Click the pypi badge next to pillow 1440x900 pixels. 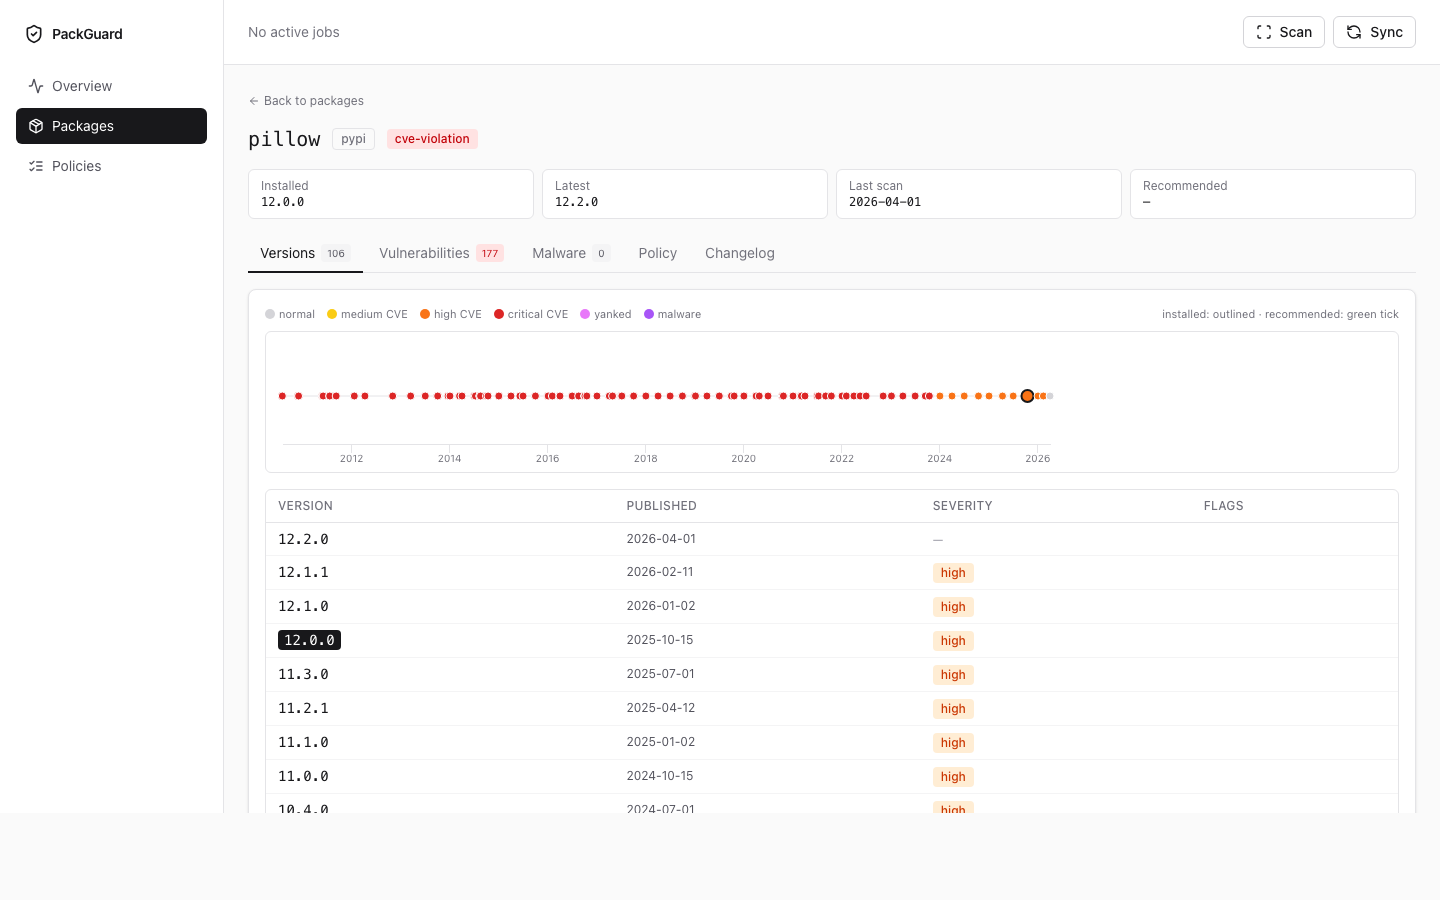[353, 139]
